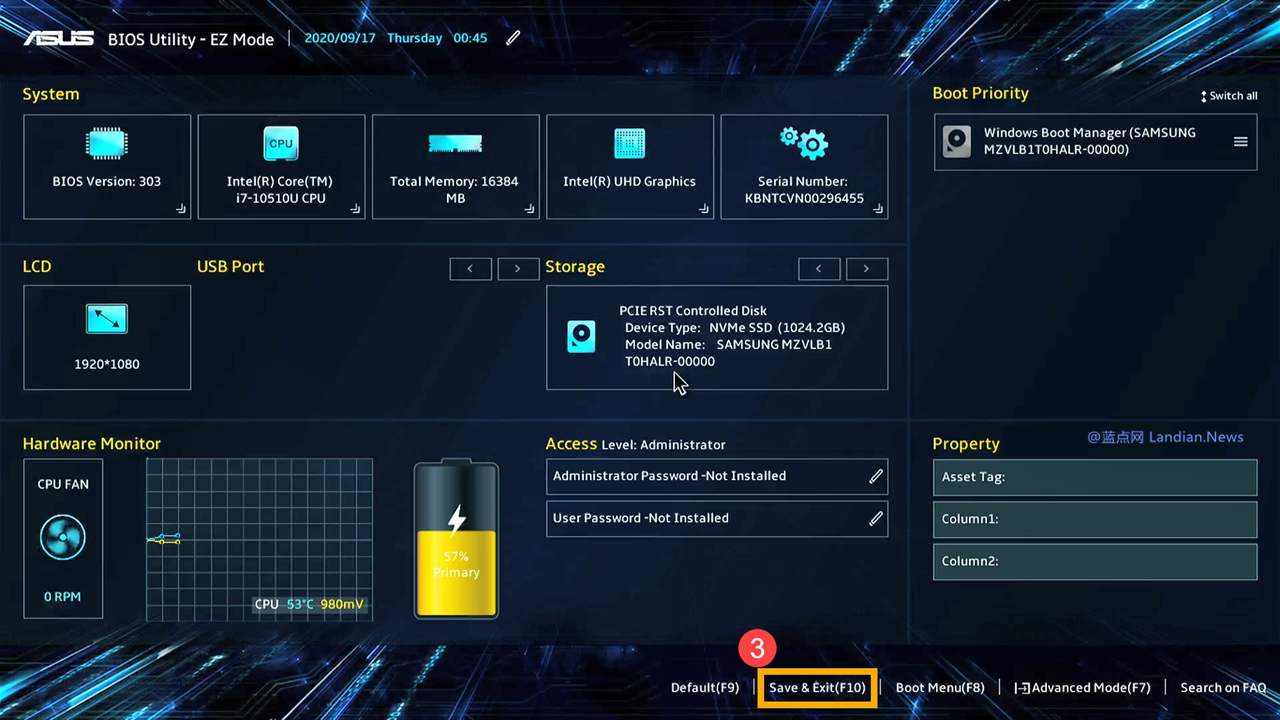1280x720 pixels.
Task: Click the date 2020/09/17
Action: click(339, 38)
